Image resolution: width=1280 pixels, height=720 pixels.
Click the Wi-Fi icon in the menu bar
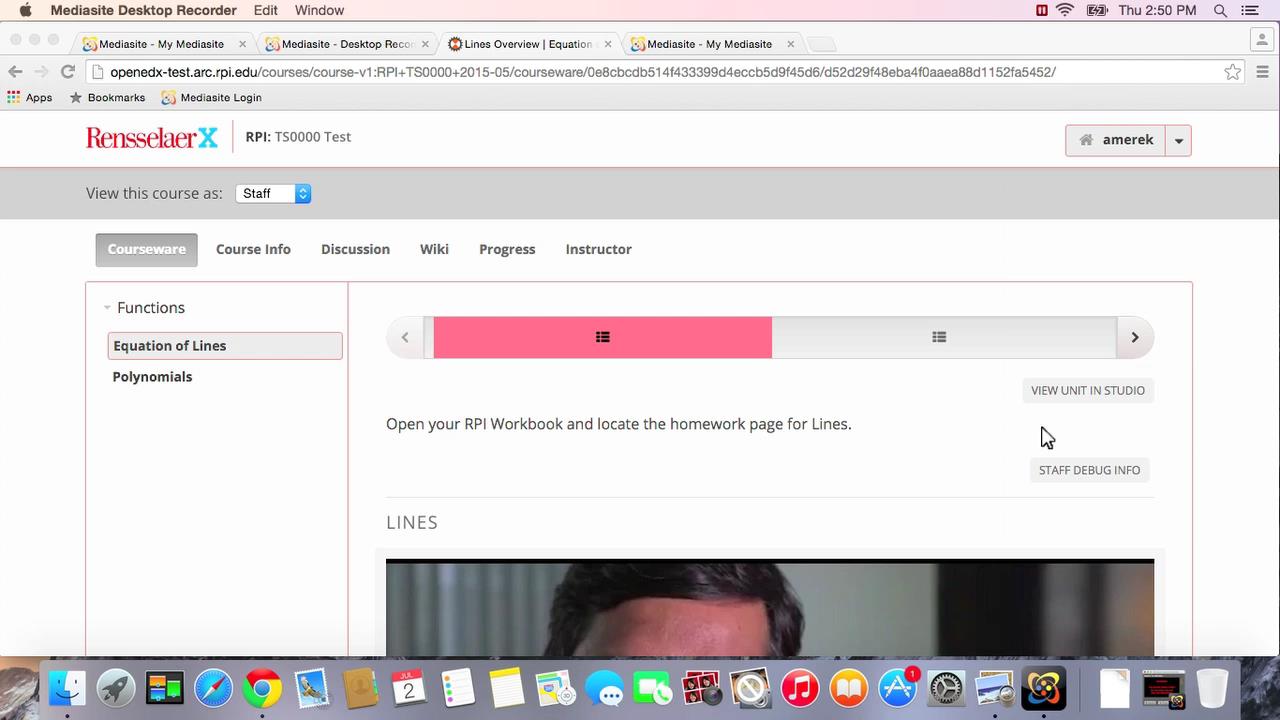pyautogui.click(x=1063, y=10)
